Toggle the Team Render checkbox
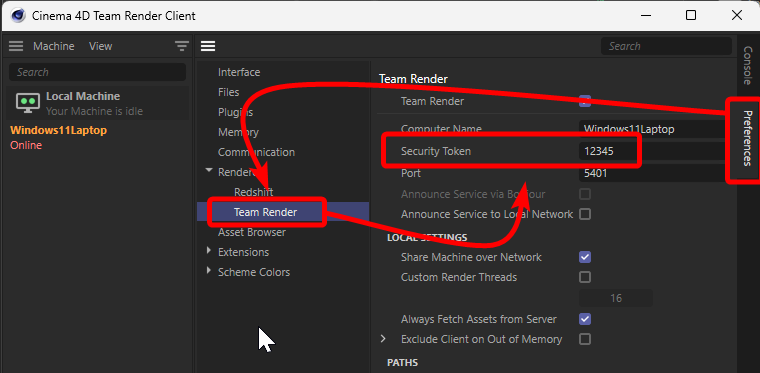The width and height of the screenshot is (760, 373). [x=585, y=101]
